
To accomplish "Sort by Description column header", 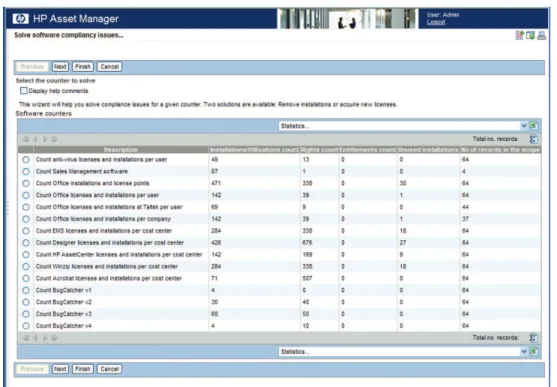I will coord(121,150).
